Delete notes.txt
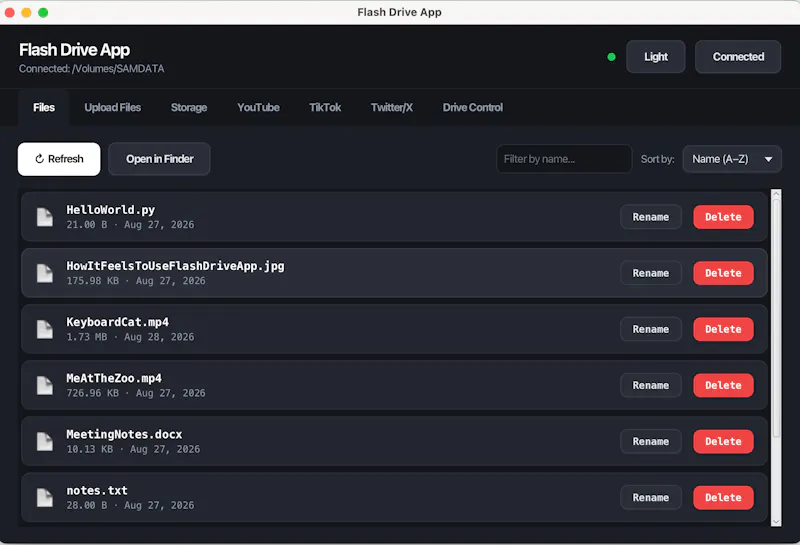Viewport: 800px width, 545px height. click(723, 498)
